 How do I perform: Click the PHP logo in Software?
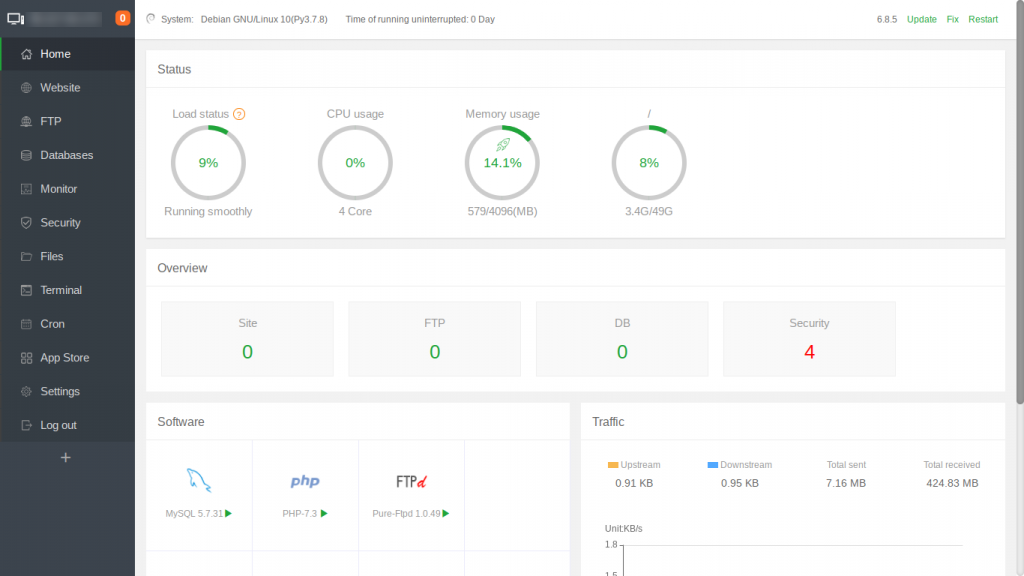point(305,481)
